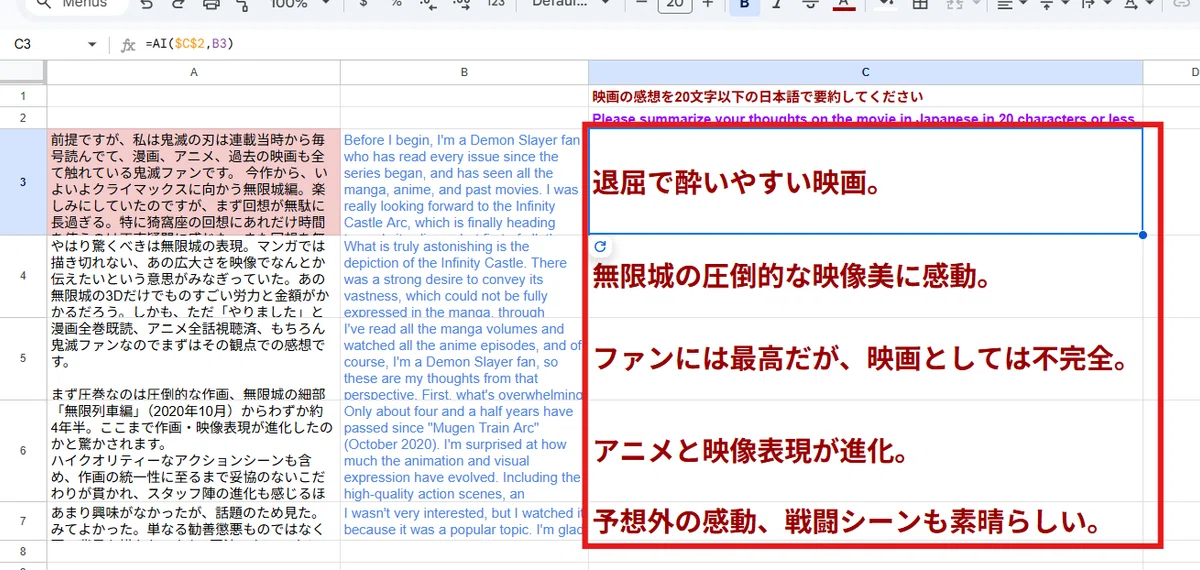Select cell beginning 'I wasn't very interested'
The width and height of the screenshot is (1200, 570).
click(x=464, y=521)
